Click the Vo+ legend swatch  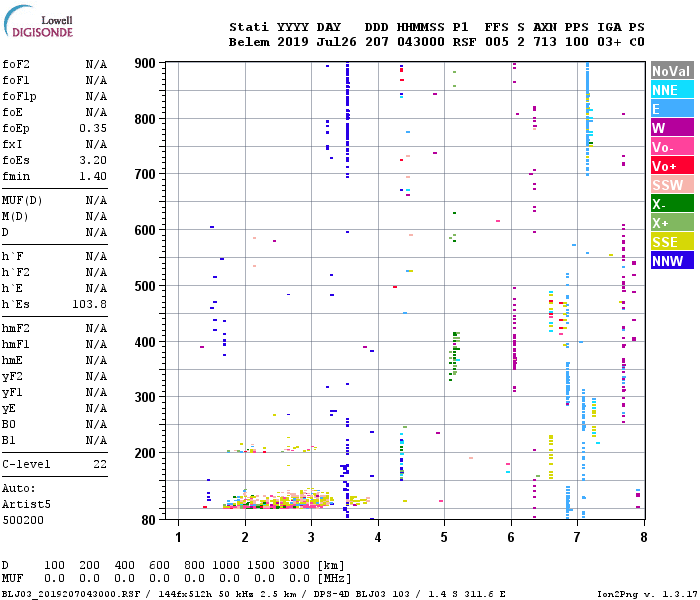pyautogui.click(x=672, y=166)
